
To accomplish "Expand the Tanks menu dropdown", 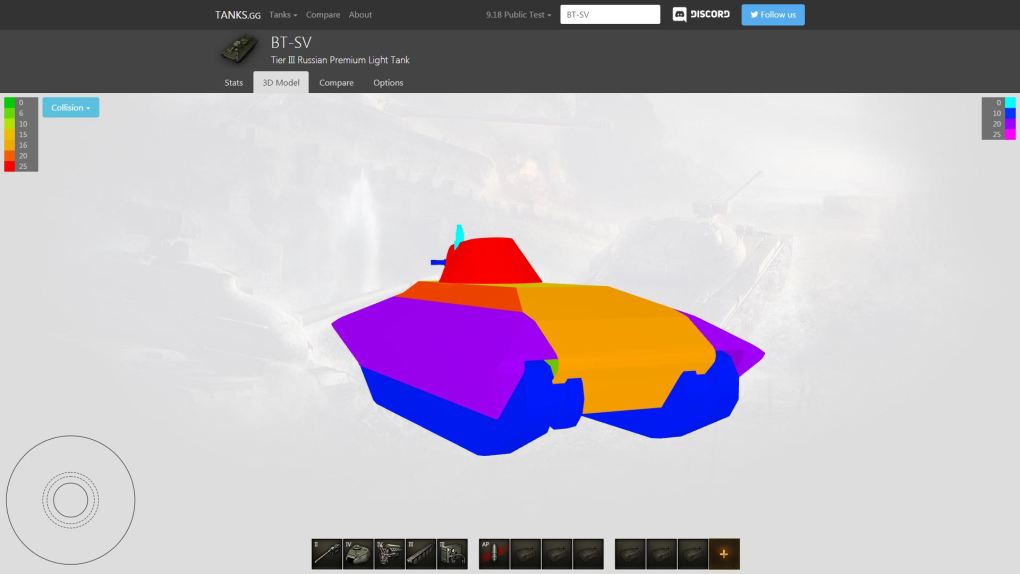I will point(283,15).
